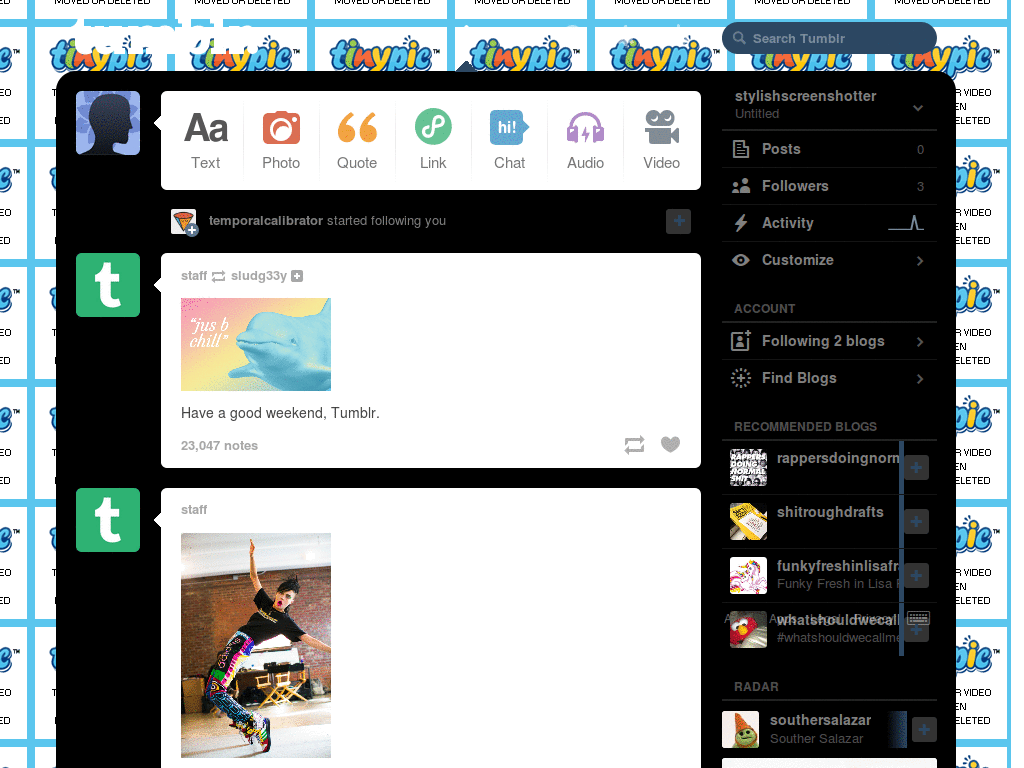View 23,047 notes on post
The width and height of the screenshot is (1024, 768).
point(219,445)
